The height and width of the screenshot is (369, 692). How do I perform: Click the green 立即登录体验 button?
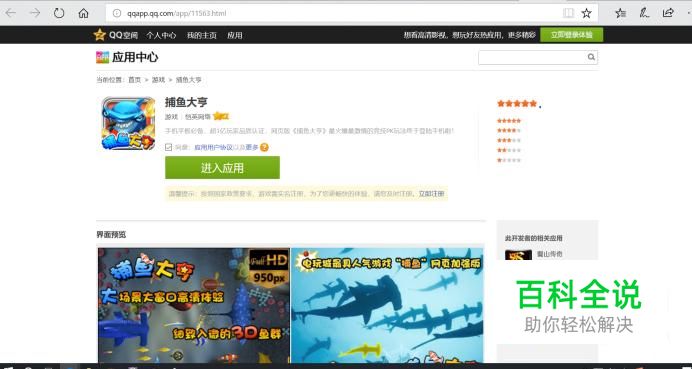[572, 35]
